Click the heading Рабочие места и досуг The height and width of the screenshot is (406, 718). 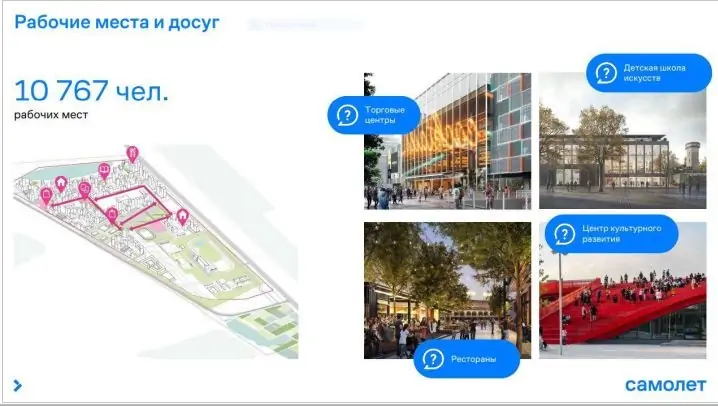pos(116,22)
